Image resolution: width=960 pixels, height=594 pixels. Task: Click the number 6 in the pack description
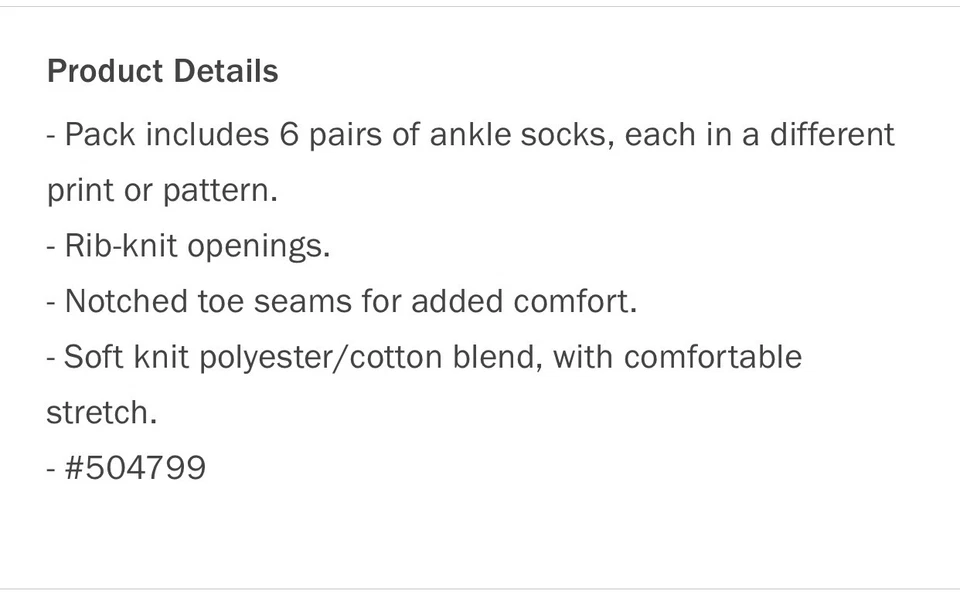[289, 135]
